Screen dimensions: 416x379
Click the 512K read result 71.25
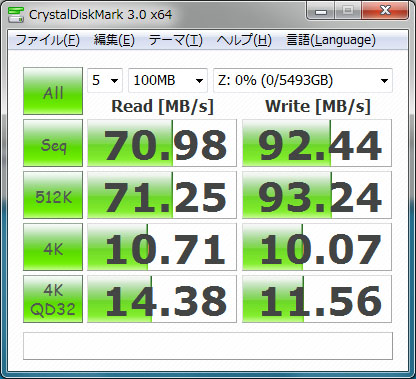(x=162, y=195)
